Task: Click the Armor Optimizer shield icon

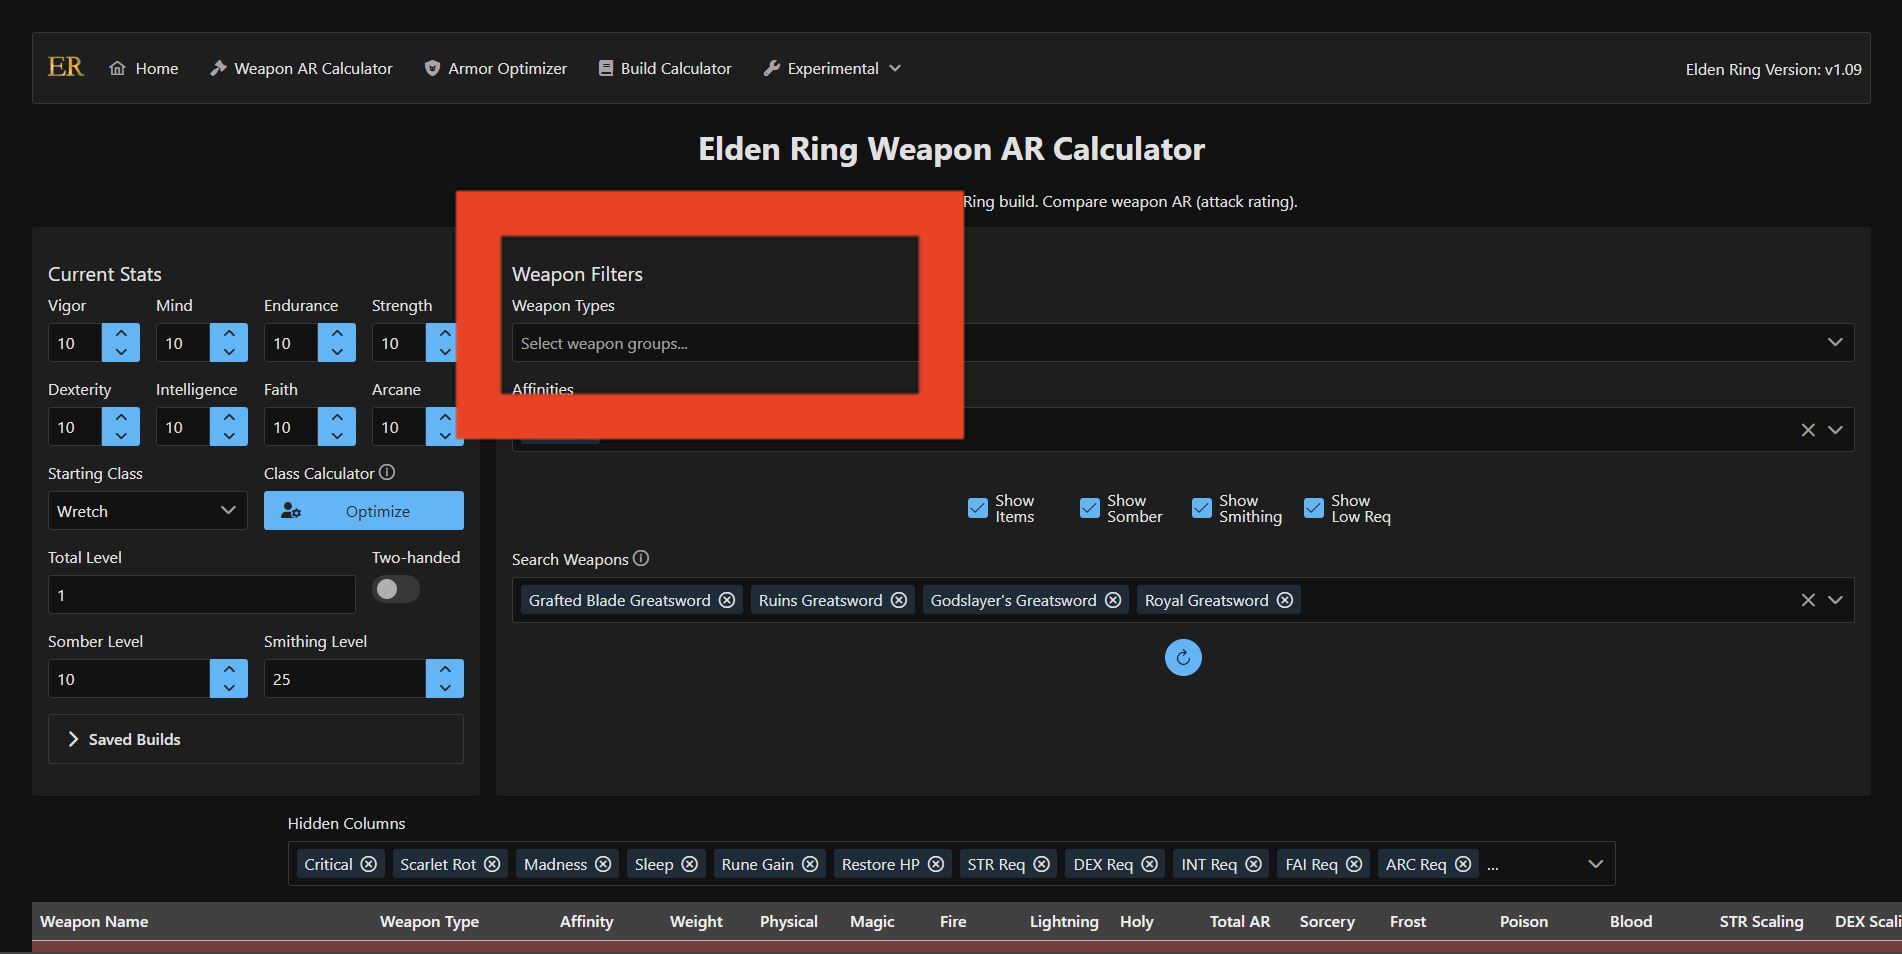Action: [x=432, y=68]
